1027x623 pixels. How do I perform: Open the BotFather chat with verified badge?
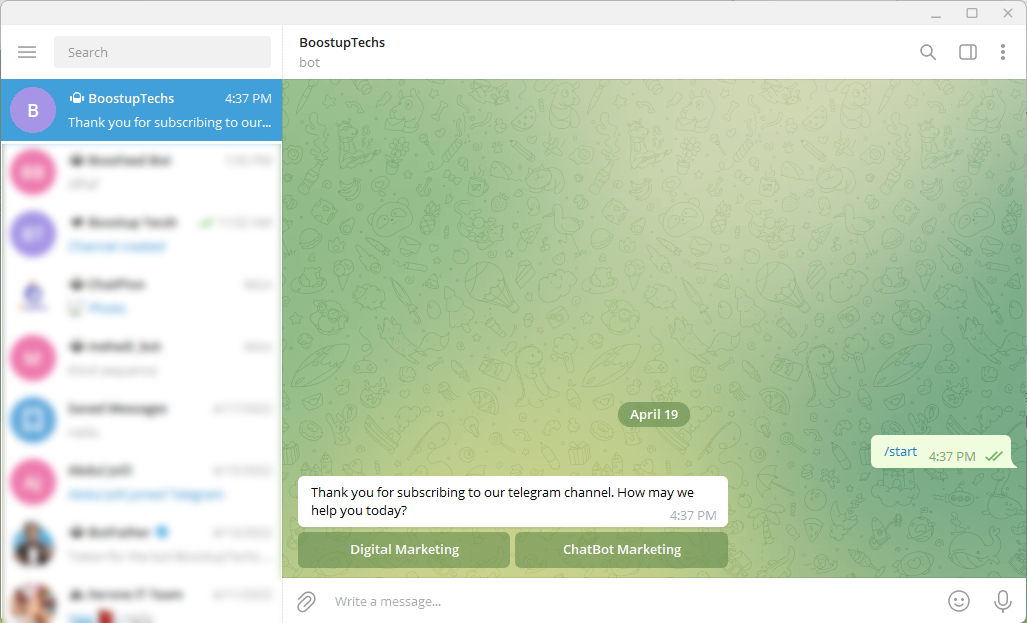tap(141, 544)
